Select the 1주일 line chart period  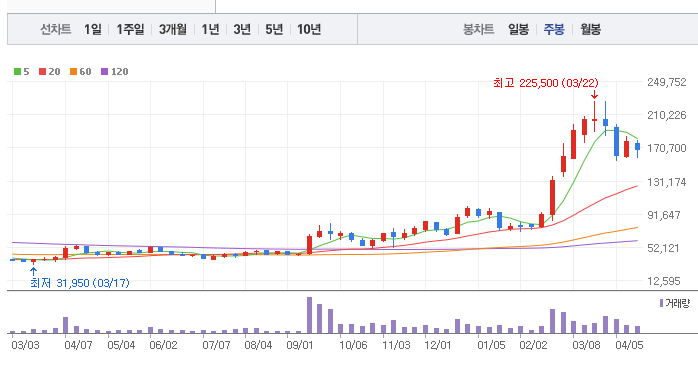click(130, 29)
